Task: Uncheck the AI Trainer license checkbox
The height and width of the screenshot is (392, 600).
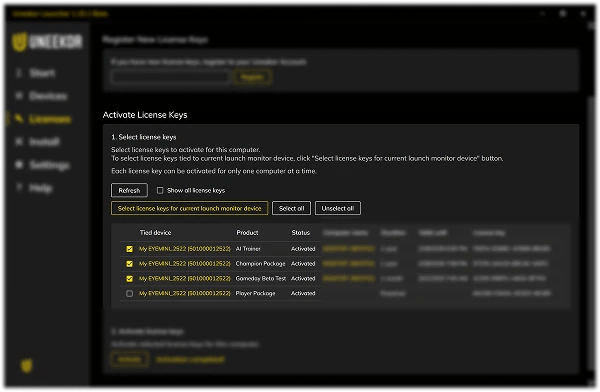Action: click(129, 249)
